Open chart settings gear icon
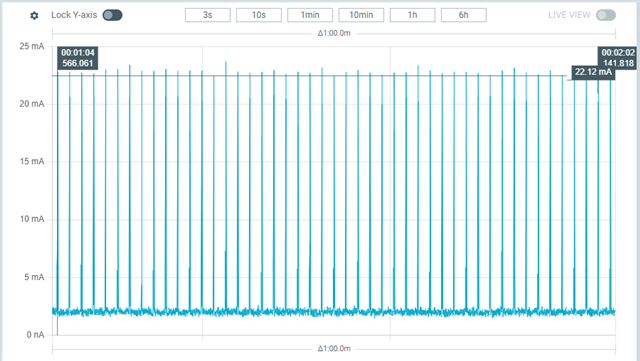This screenshot has width=640, height=361. [x=34, y=16]
